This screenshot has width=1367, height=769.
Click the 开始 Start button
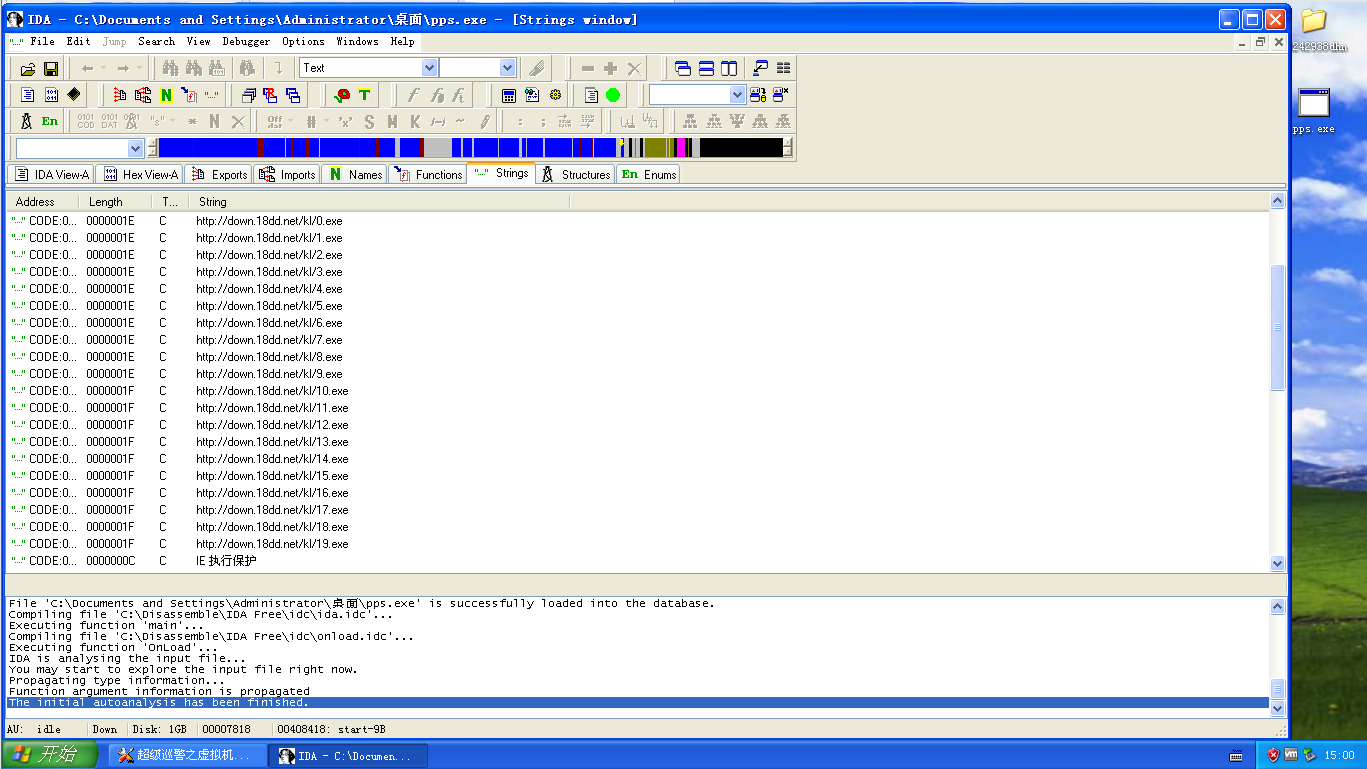click(x=49, y=755)
